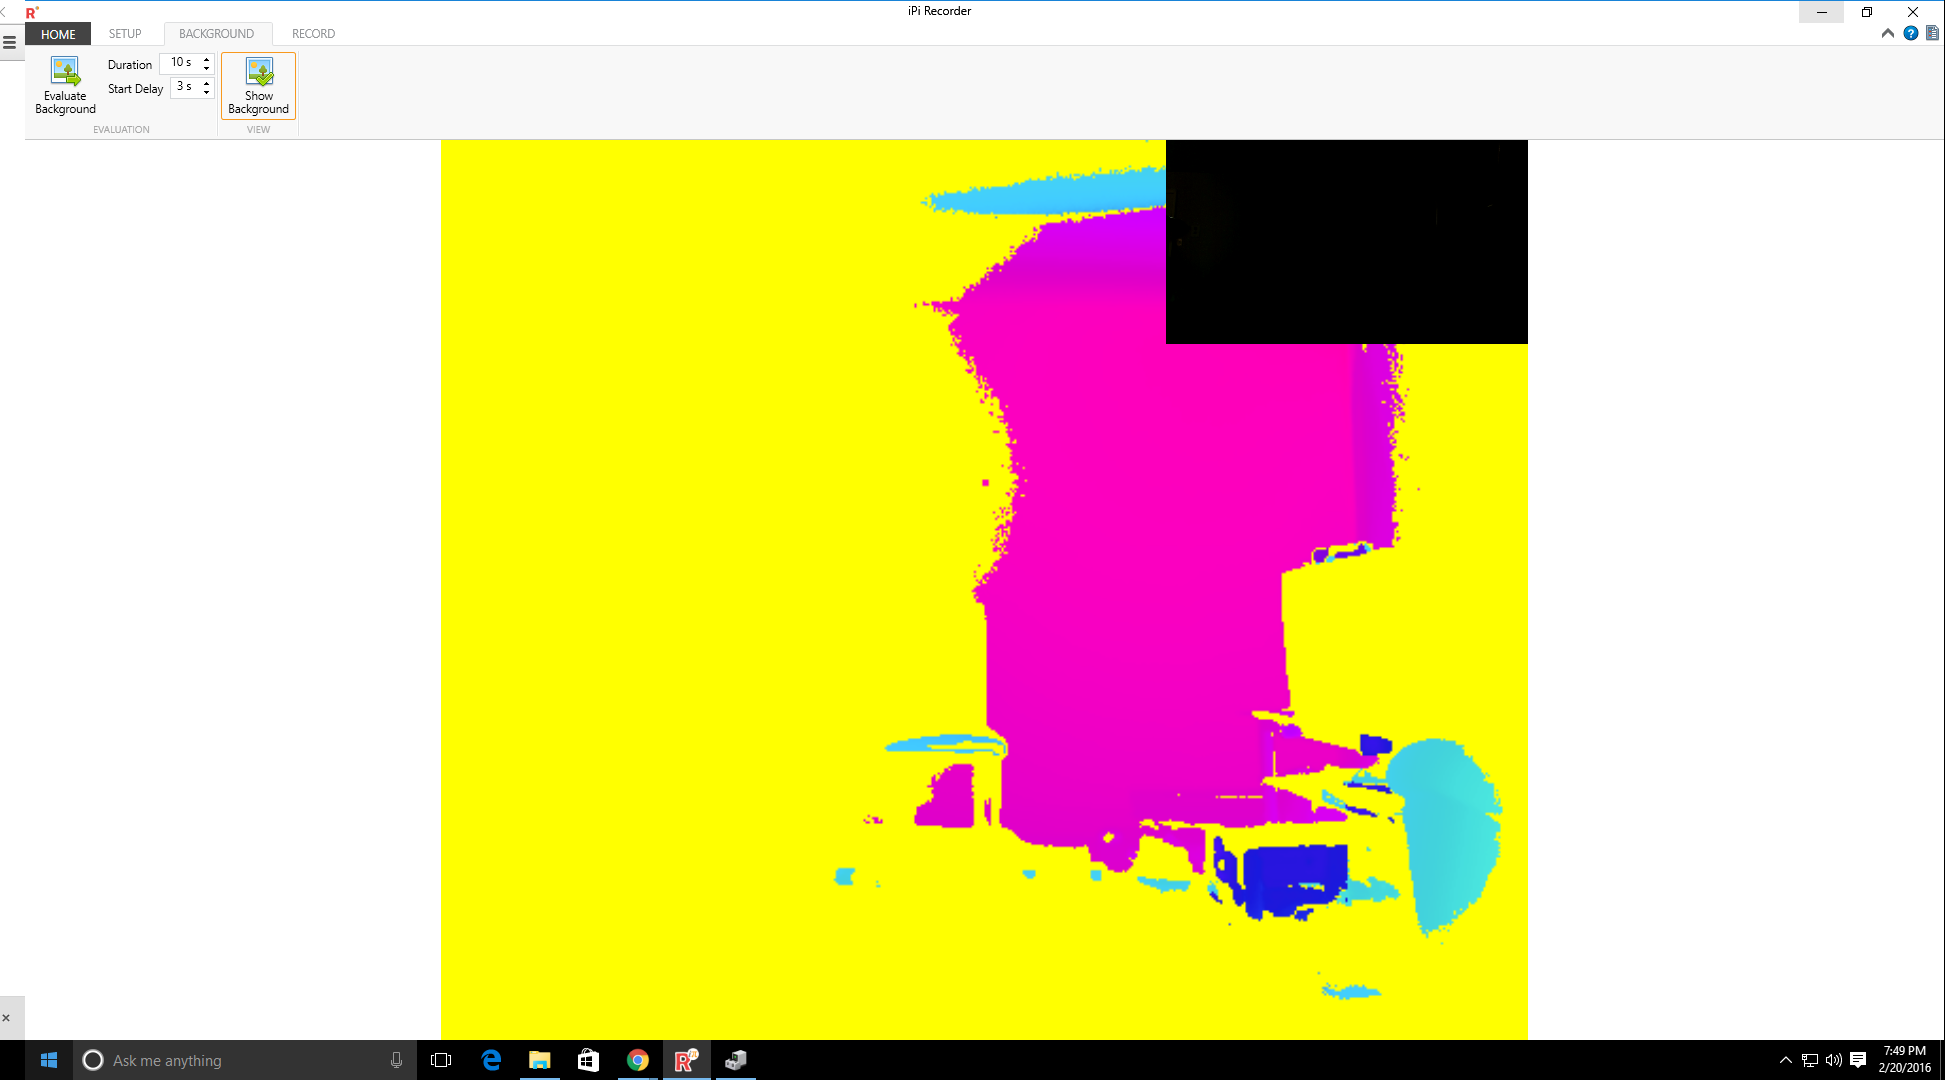Collapse the ribbon with chevron icon
This screenshot has height=1080, width=1945.
[1887, 33]
